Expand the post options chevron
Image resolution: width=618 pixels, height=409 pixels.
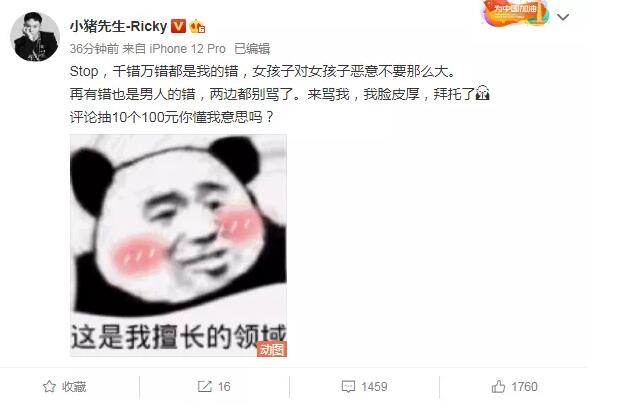tap(563, 17)
